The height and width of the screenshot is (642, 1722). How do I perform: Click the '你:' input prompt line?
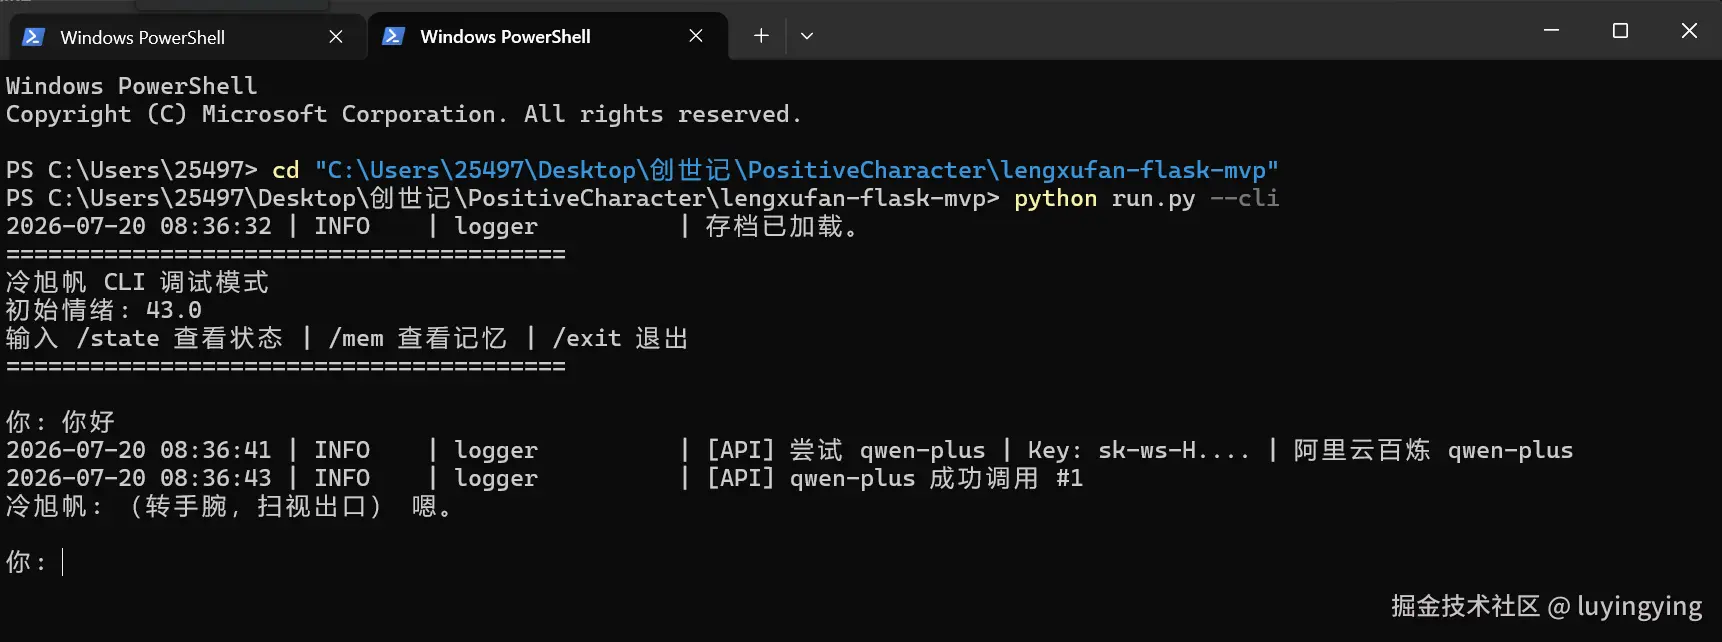tap(35, 562)
